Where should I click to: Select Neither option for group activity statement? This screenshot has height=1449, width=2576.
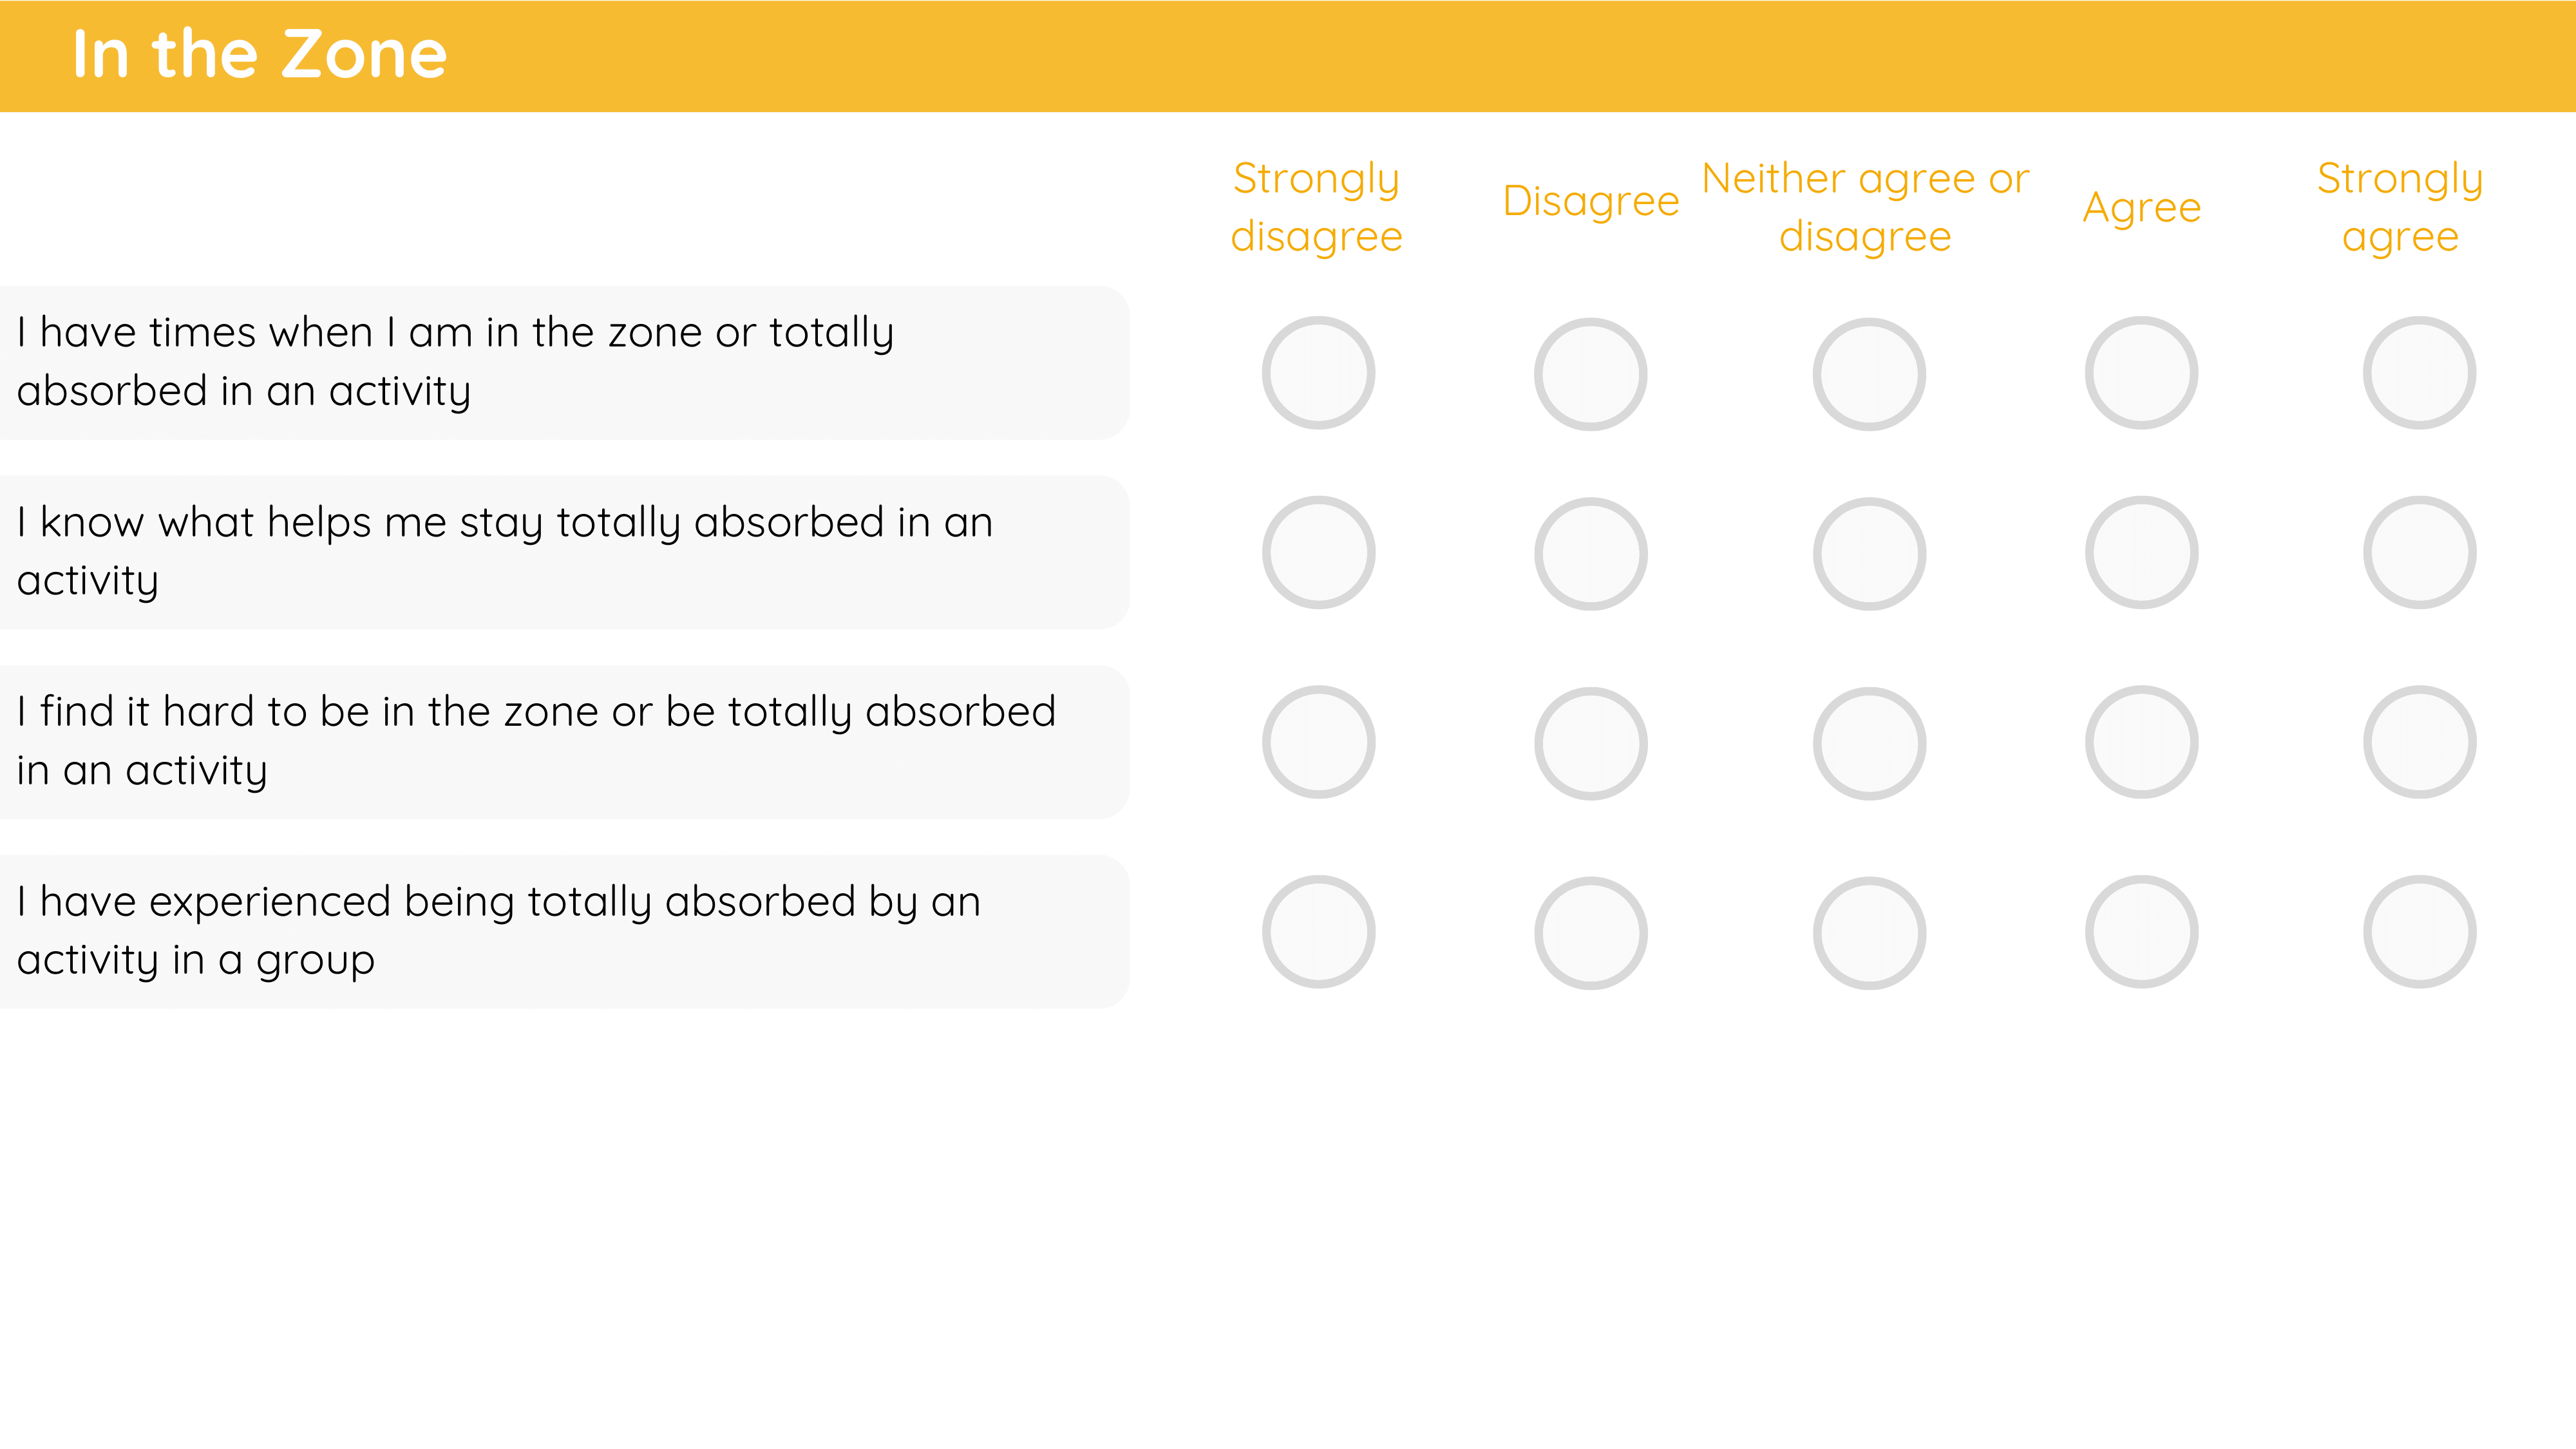click(1869, 933)
